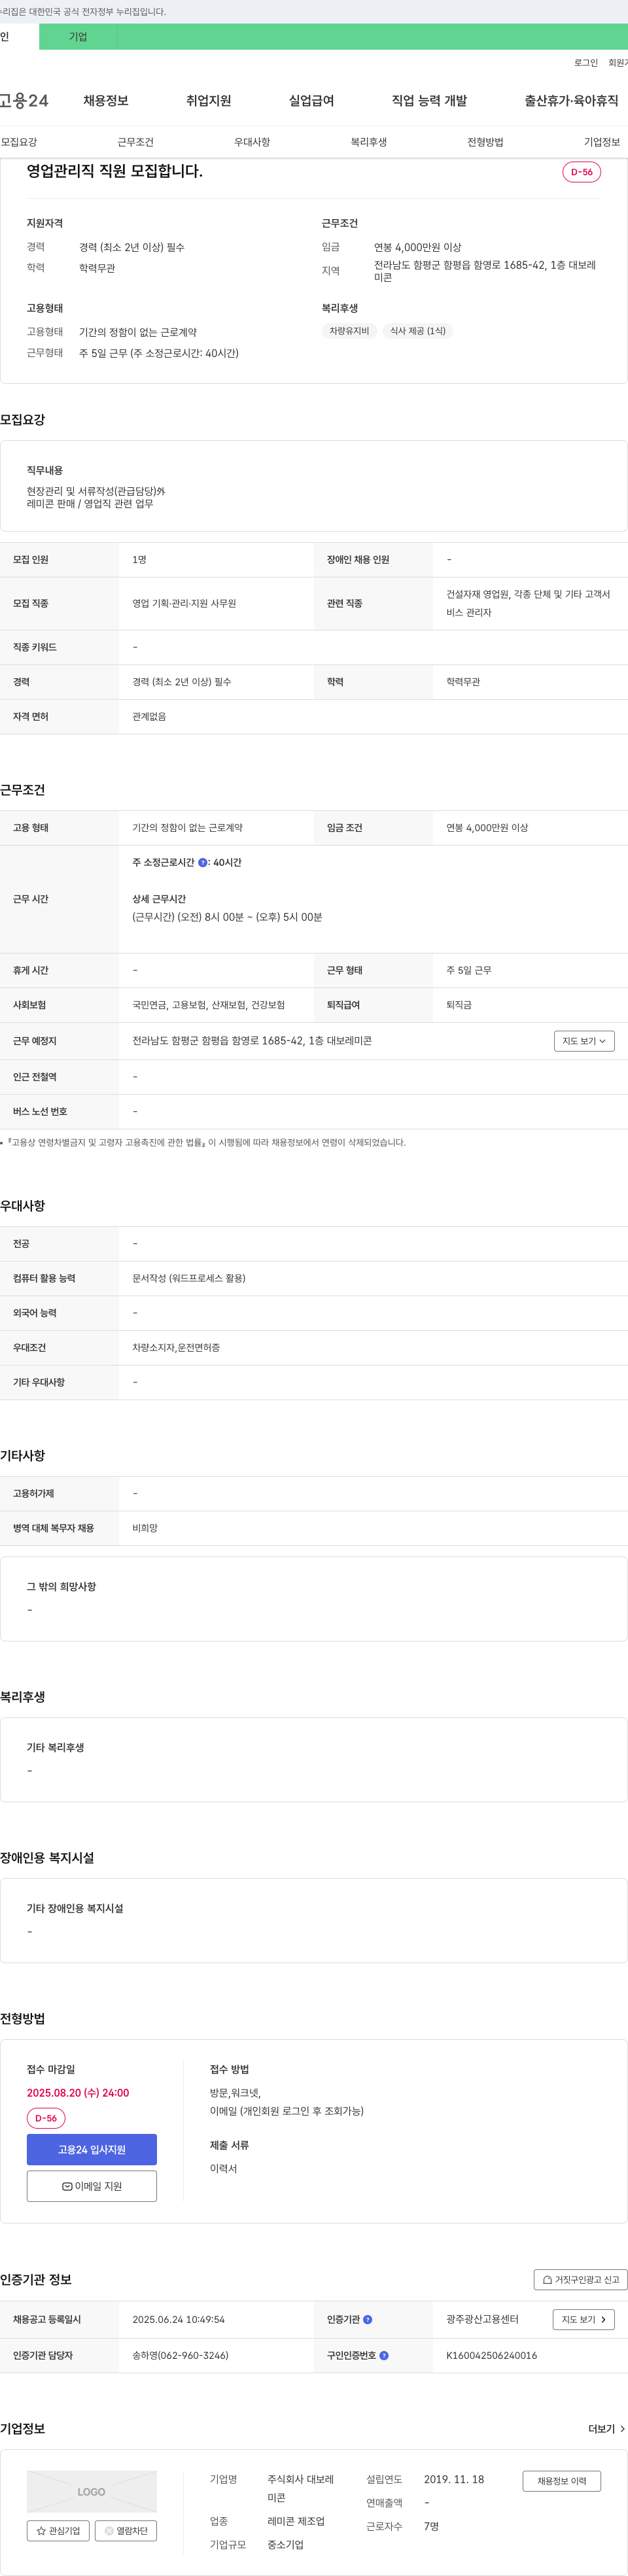
Task: Select contact text 송하영(062-960-3246)
Action: 180,2355
